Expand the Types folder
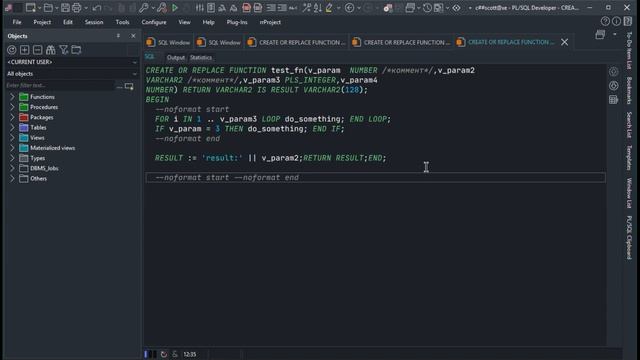 pos(12,158)
